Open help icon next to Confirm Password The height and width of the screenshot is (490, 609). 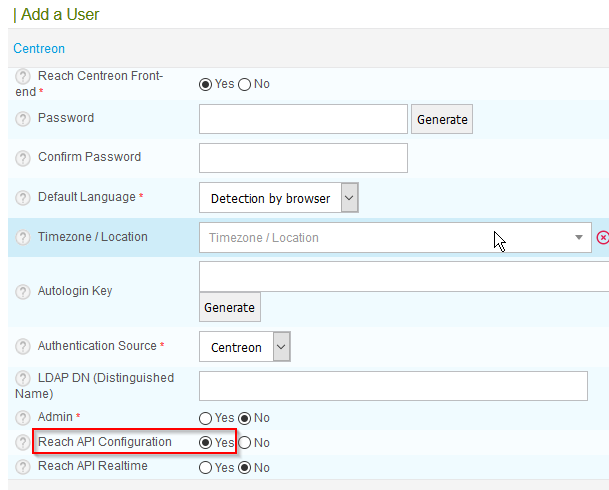coord(23,158)
